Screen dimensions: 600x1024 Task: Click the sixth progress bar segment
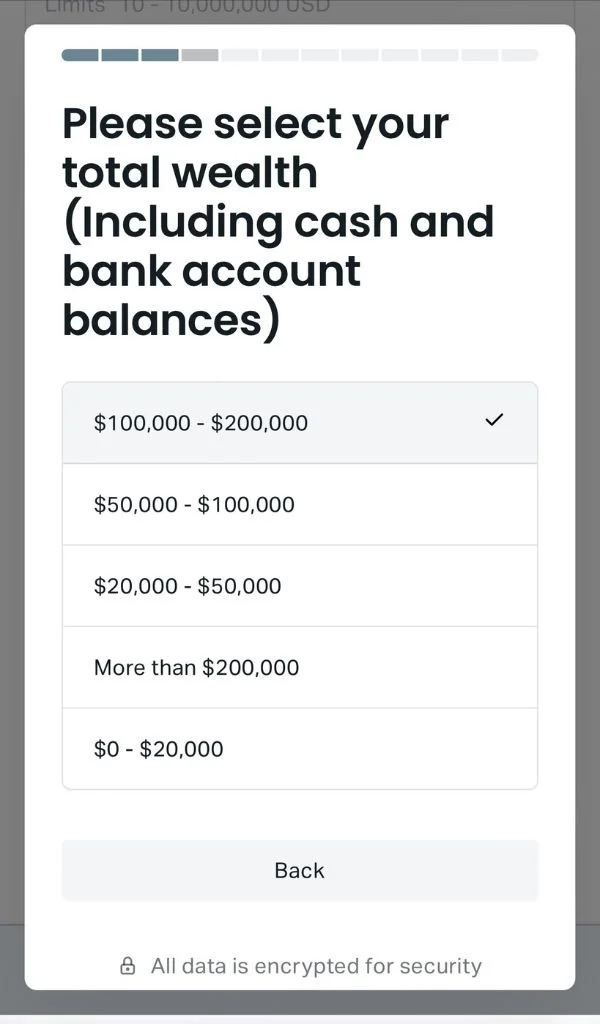tap(280, 55)
